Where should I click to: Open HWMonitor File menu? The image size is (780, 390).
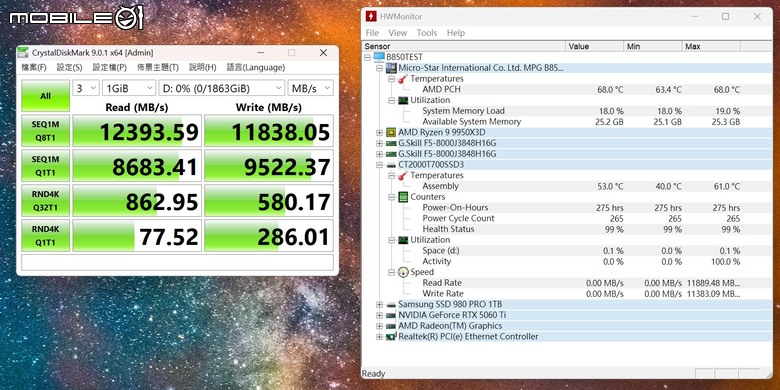pyautogui.click(x=372, y=33)
